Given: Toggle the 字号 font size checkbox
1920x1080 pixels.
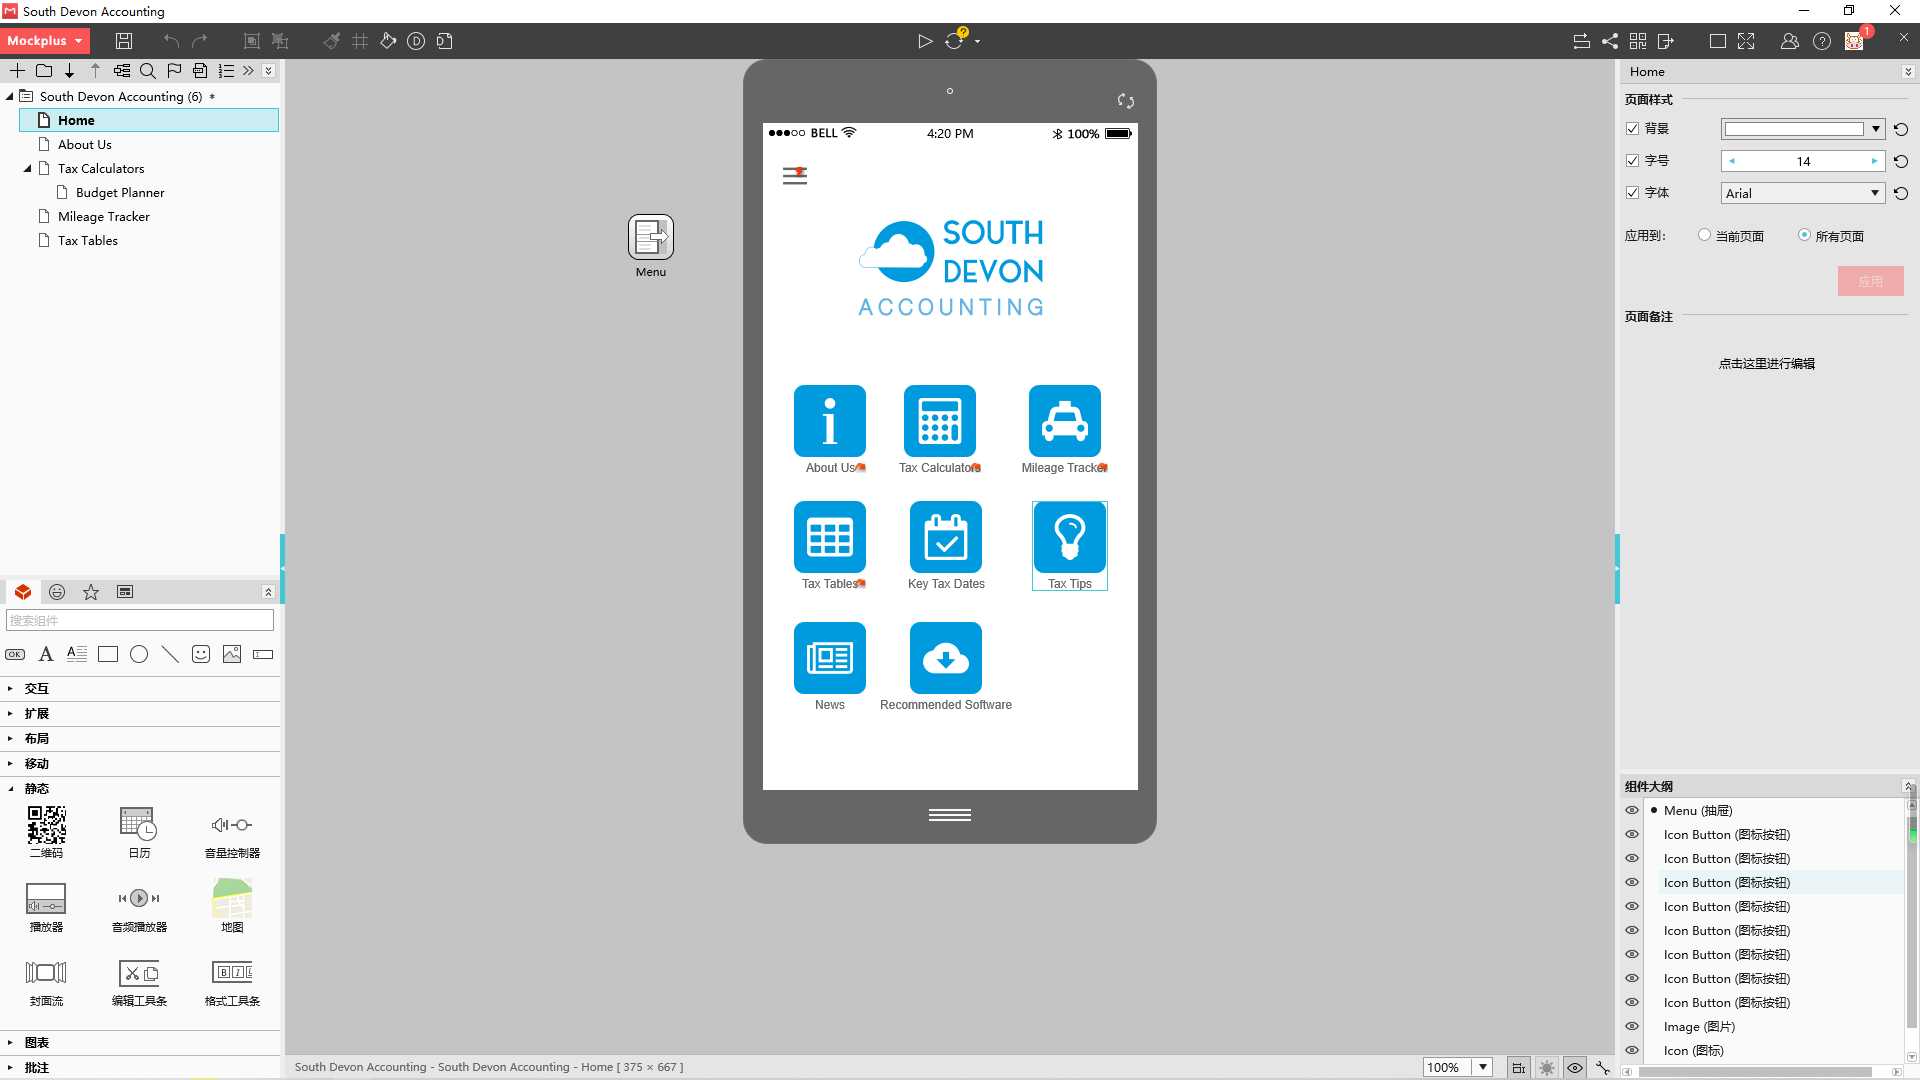Looking at the screenshot, I should click(1633, 161).
